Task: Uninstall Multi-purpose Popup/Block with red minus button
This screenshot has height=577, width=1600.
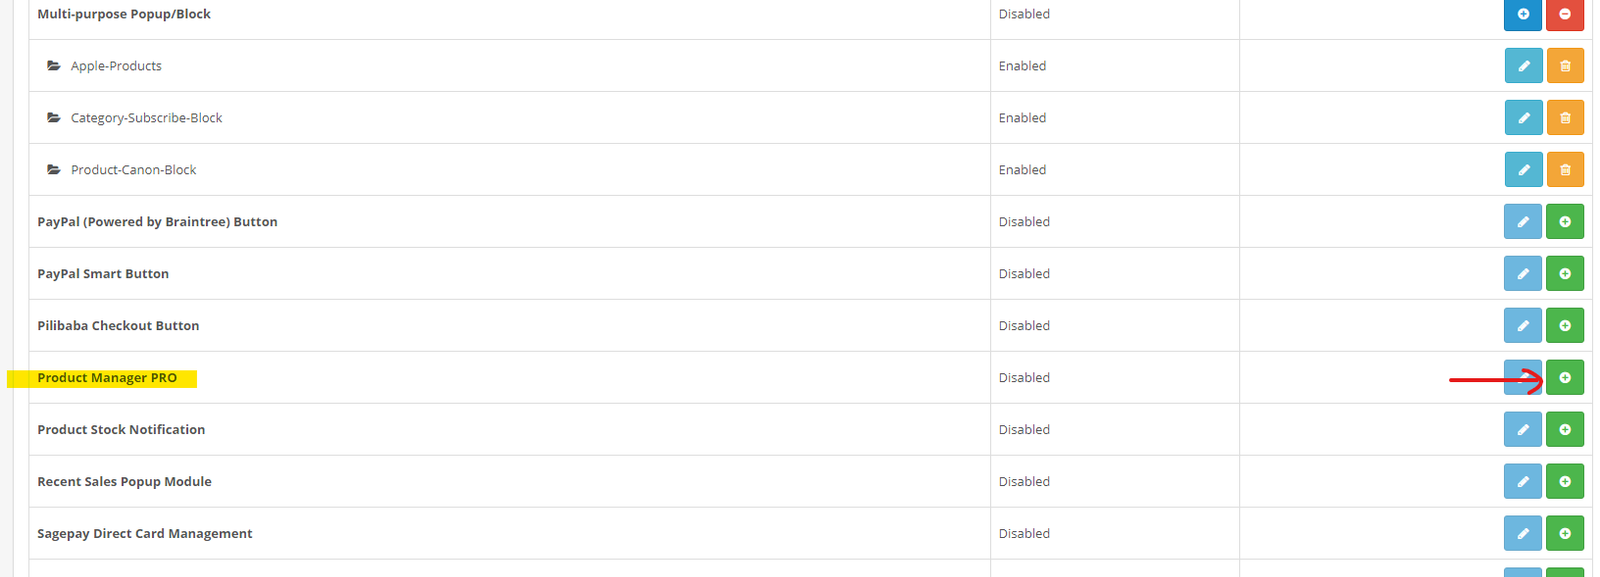Action: [x=1564, y=14]
